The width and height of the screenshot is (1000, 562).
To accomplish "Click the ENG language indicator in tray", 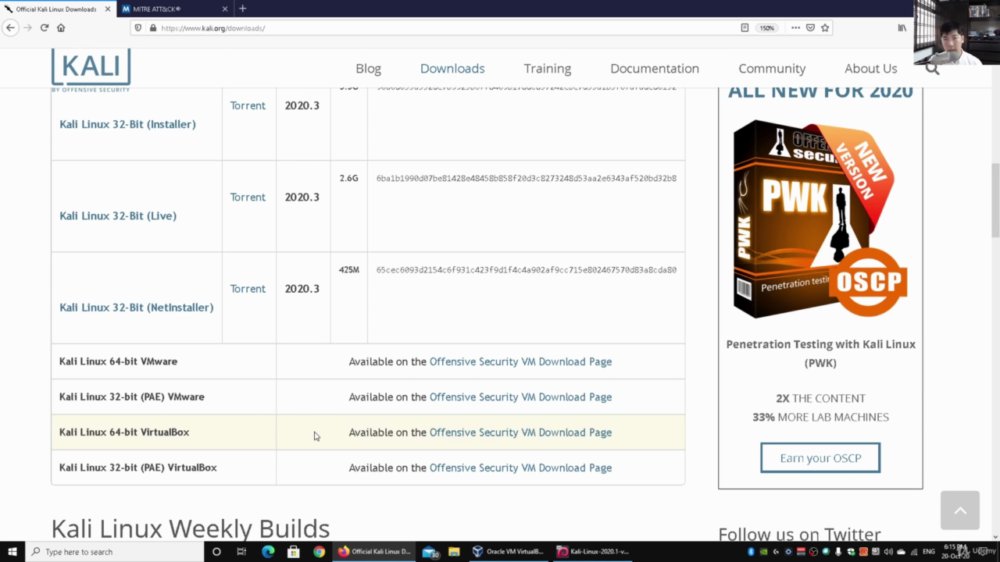I will click(x=929, y=552).
